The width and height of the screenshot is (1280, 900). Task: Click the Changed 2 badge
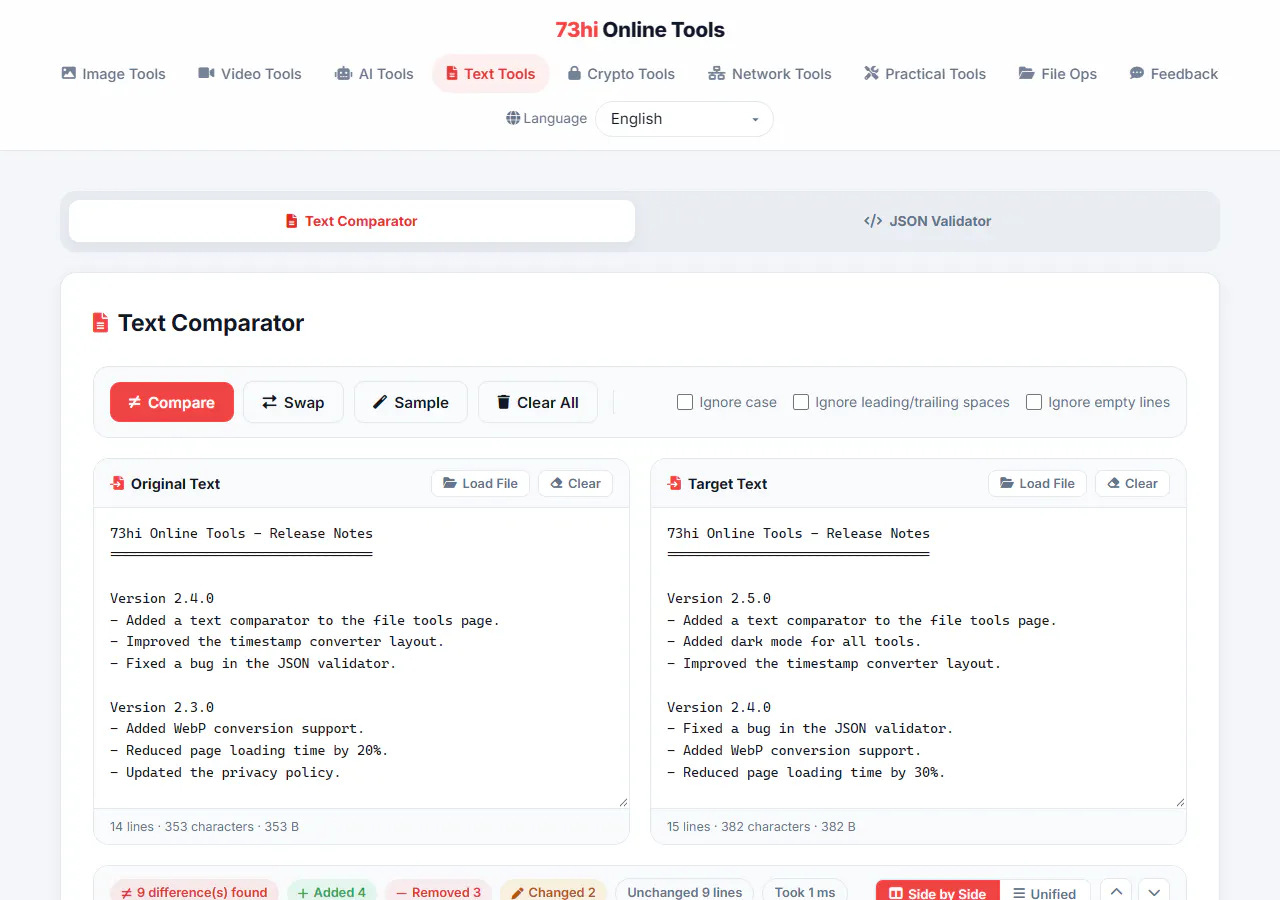(553, 891)
